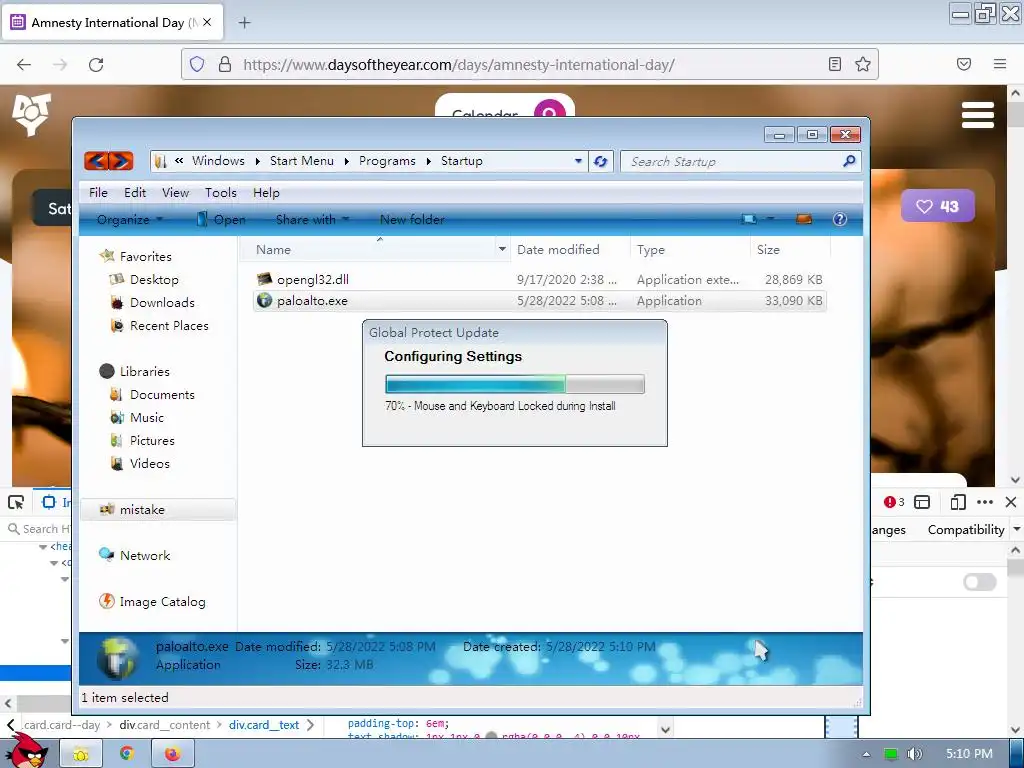
Task: Click the Configuring Settings progress bar
Action: pos(515,384)
